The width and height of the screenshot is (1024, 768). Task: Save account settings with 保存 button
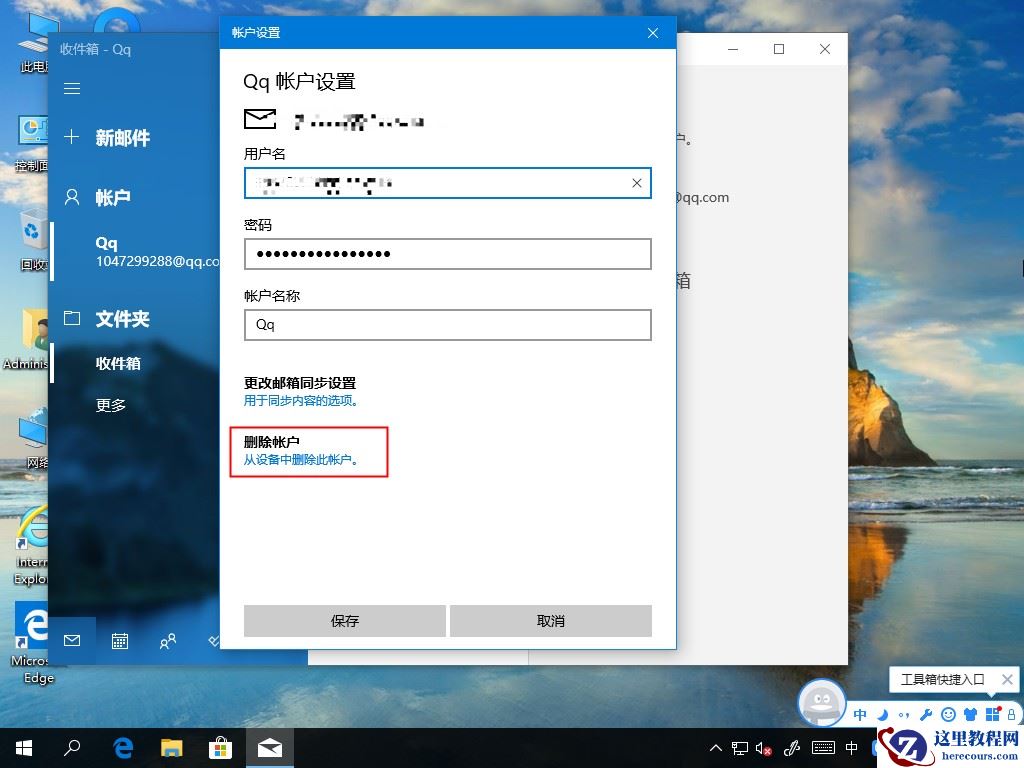pos(344,620)
